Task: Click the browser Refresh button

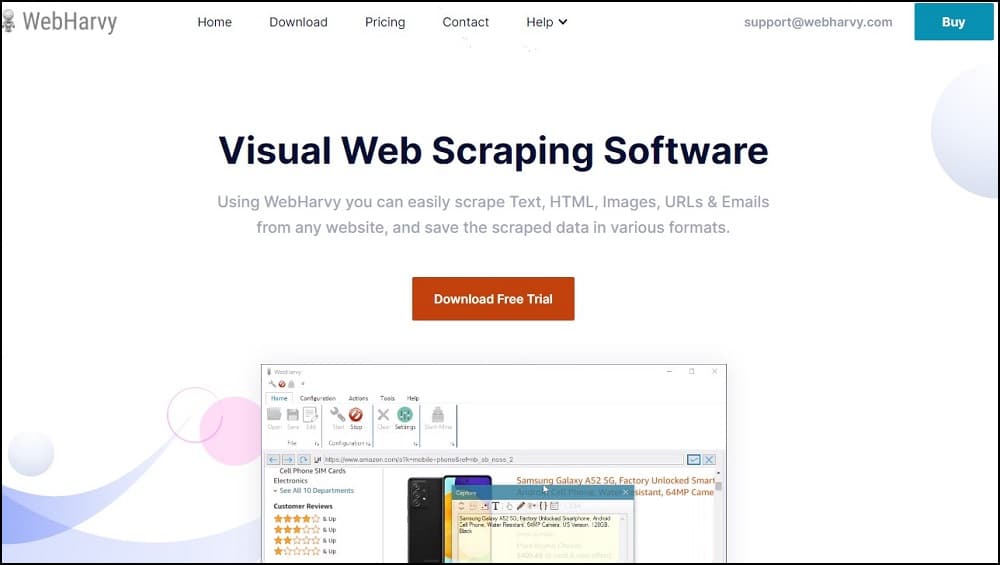Action: click(304, 459)
